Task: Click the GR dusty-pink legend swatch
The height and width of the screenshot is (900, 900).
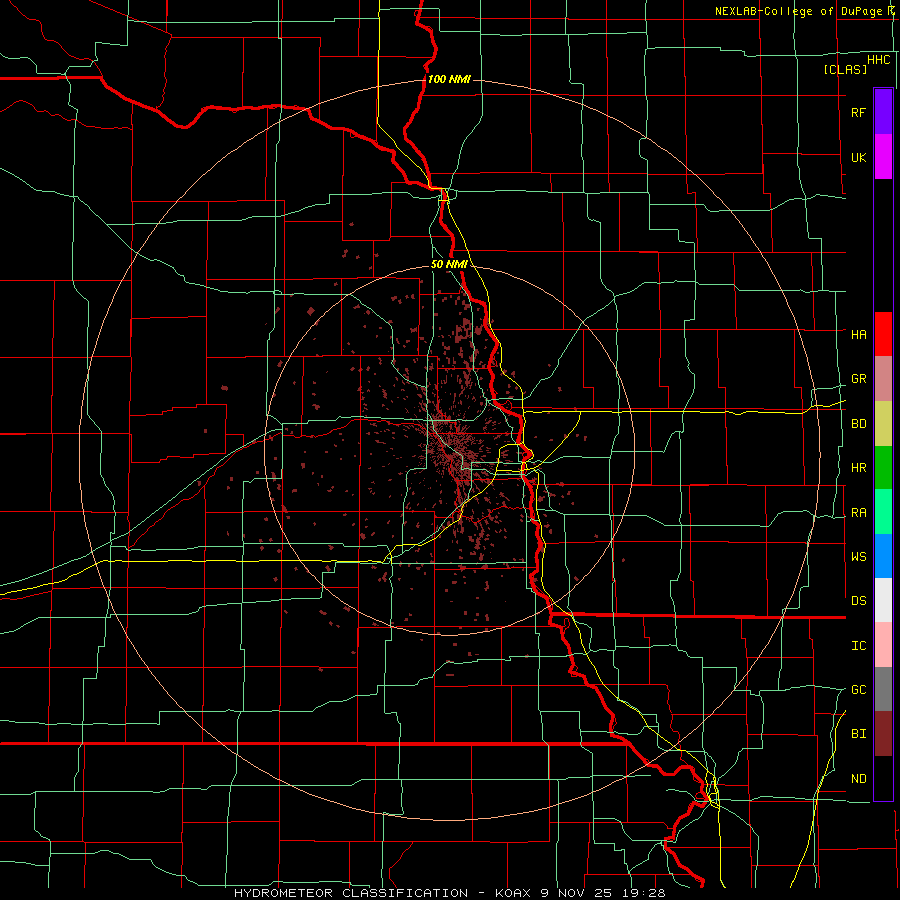Action: click(883, 379)
